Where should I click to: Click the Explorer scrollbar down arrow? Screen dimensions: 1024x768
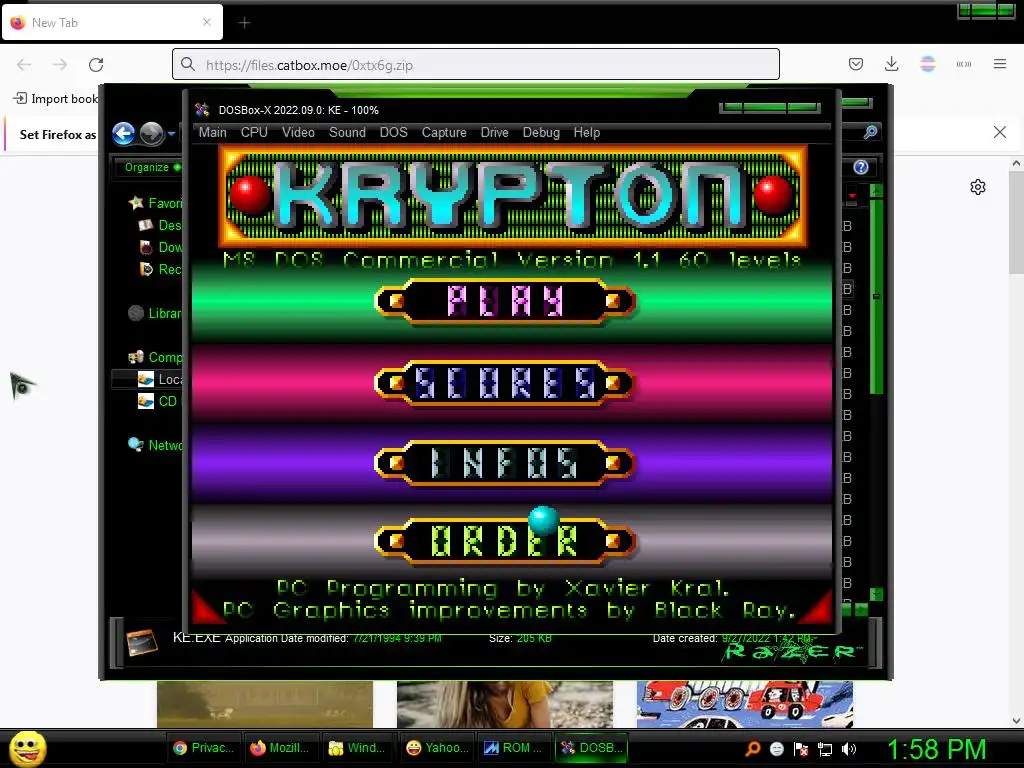(876, 594)
